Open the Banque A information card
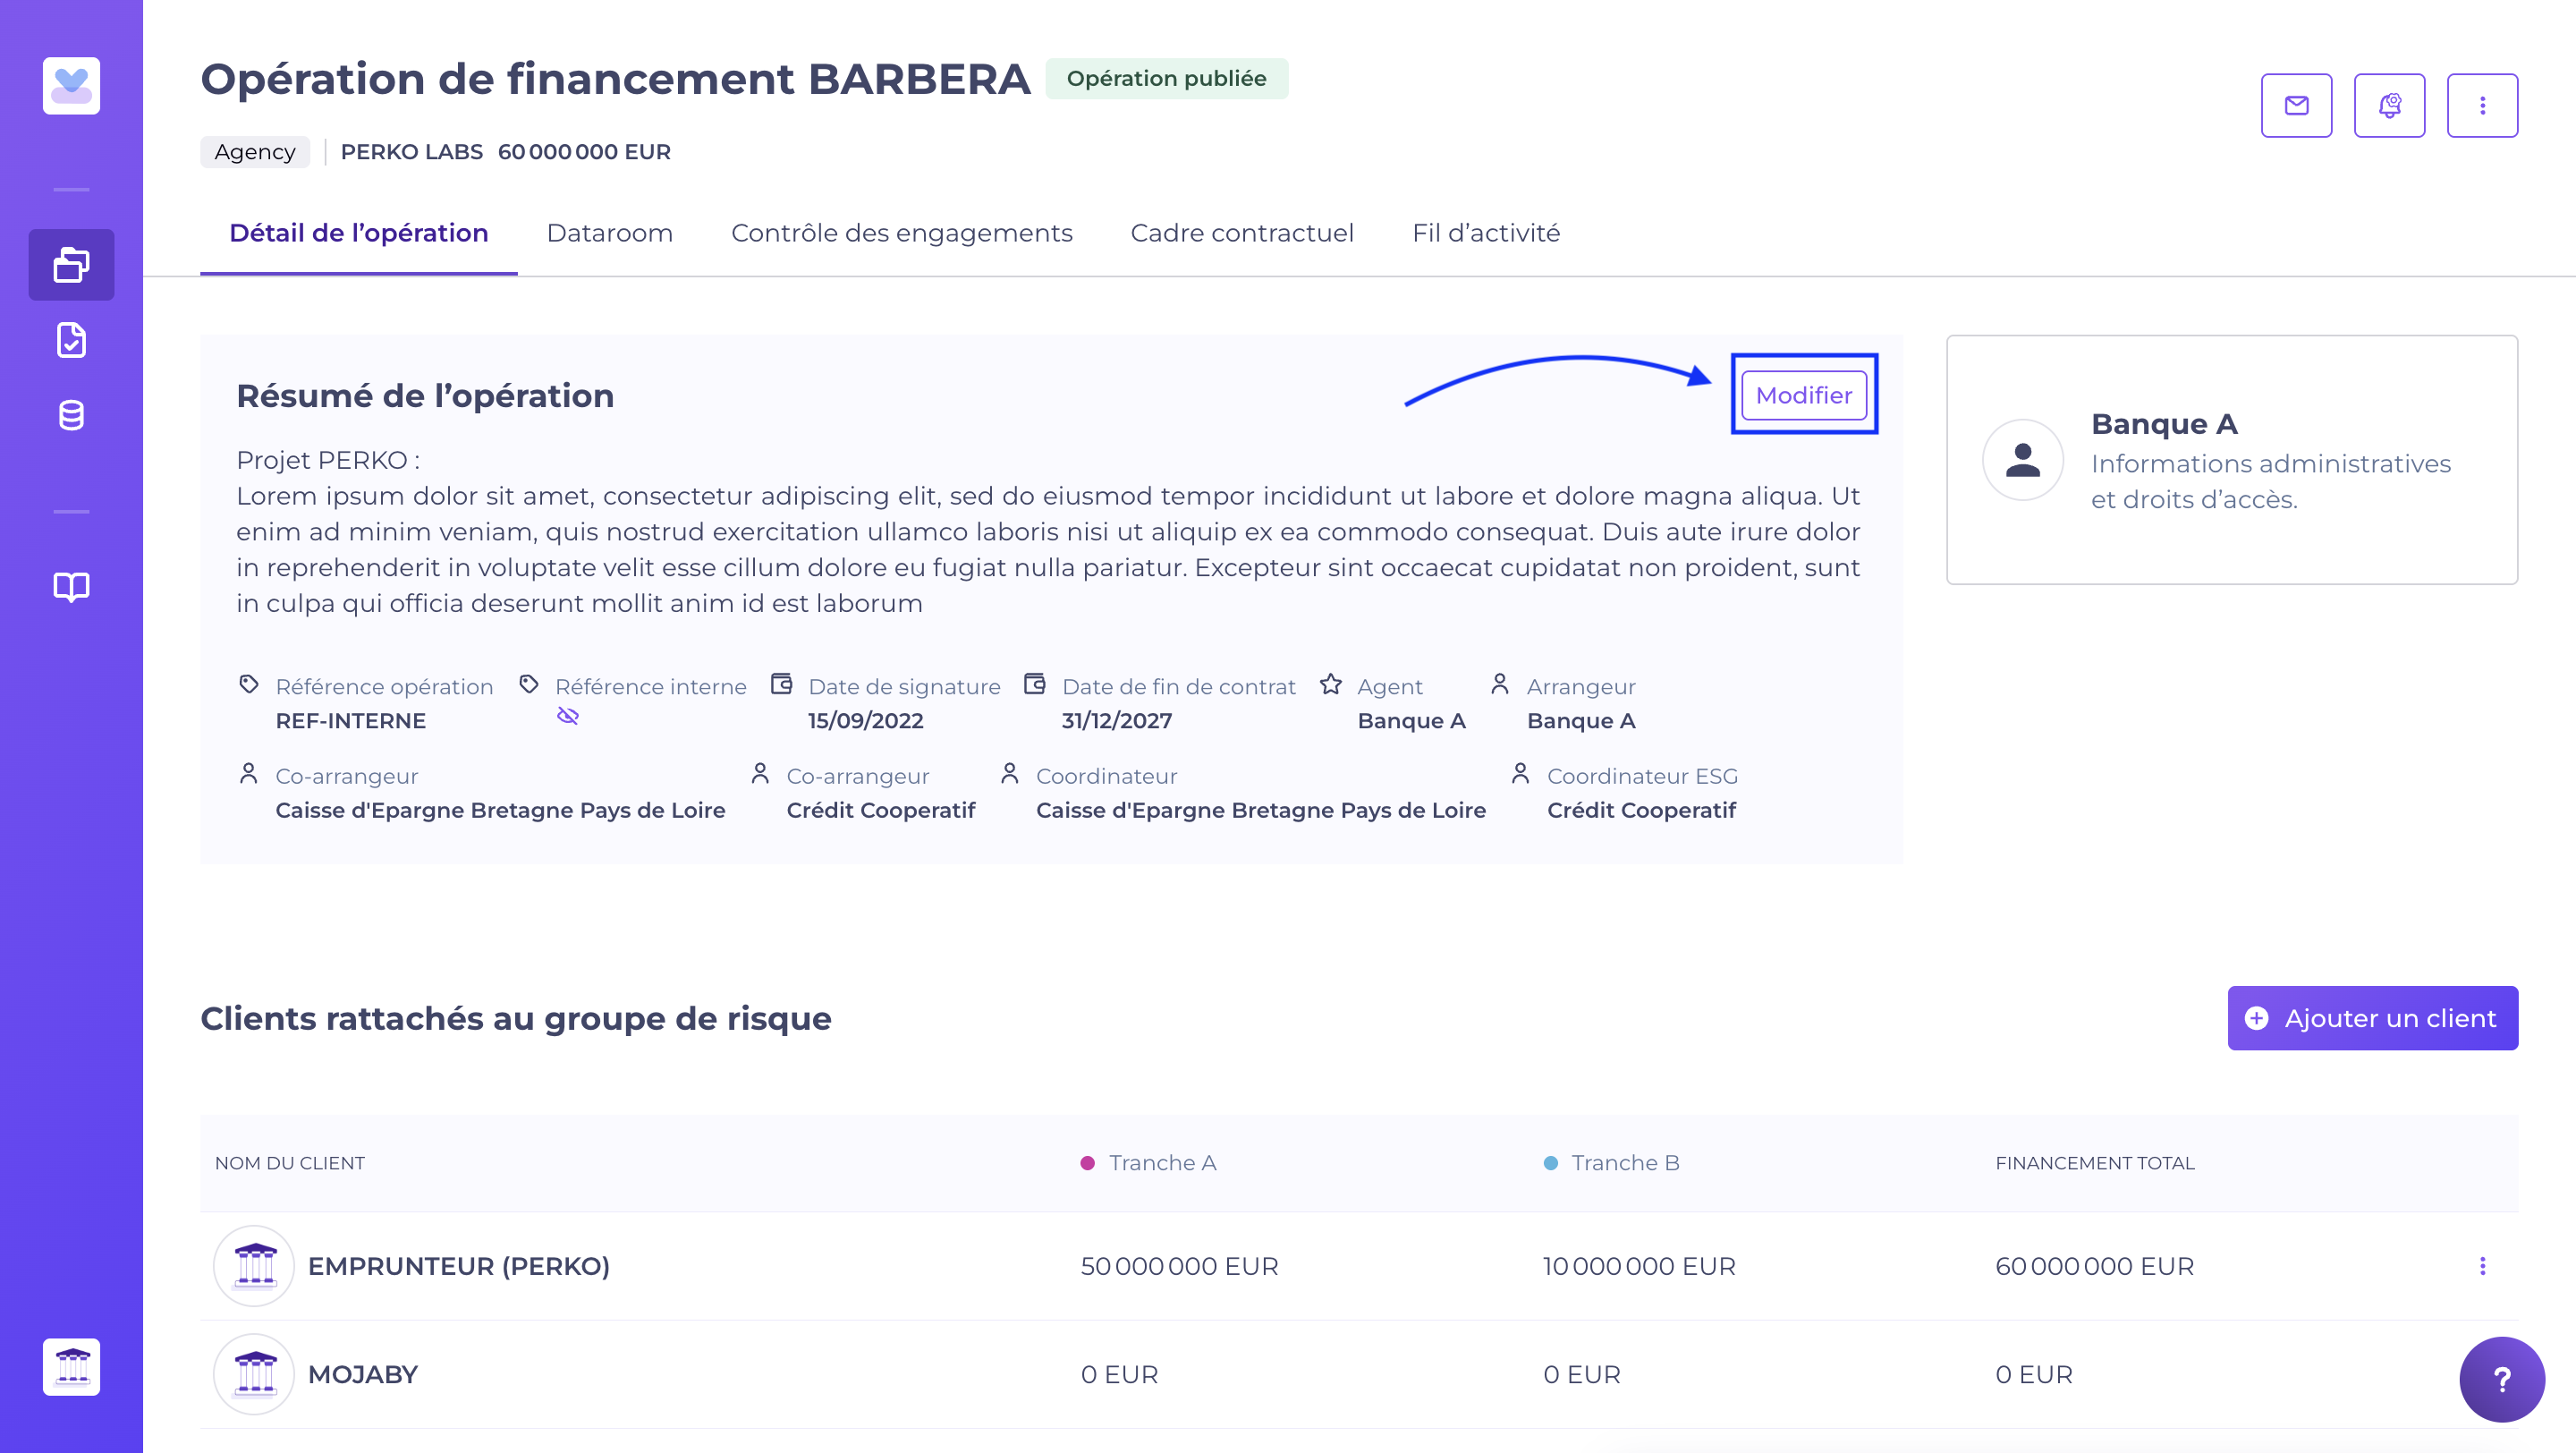Viewport: 2576px width, 1453px height. [x=2231, y=460]
